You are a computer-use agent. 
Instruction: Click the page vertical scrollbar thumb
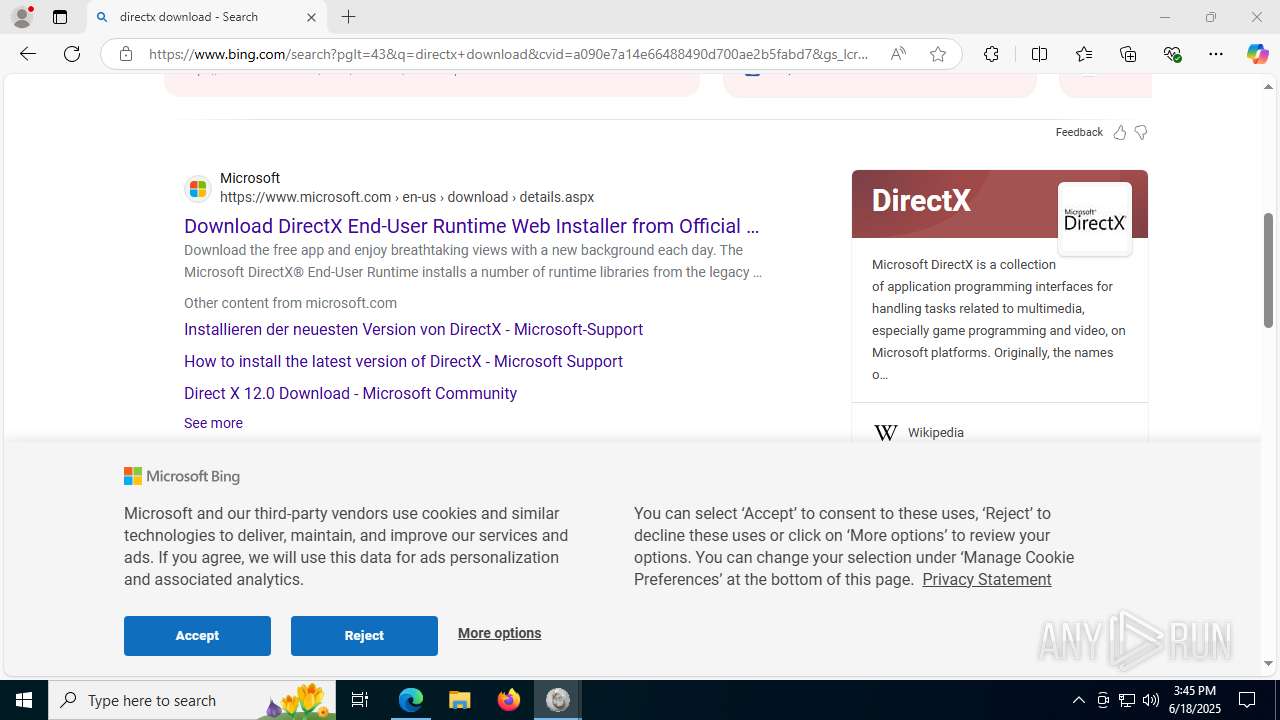tap(1268, 270)
